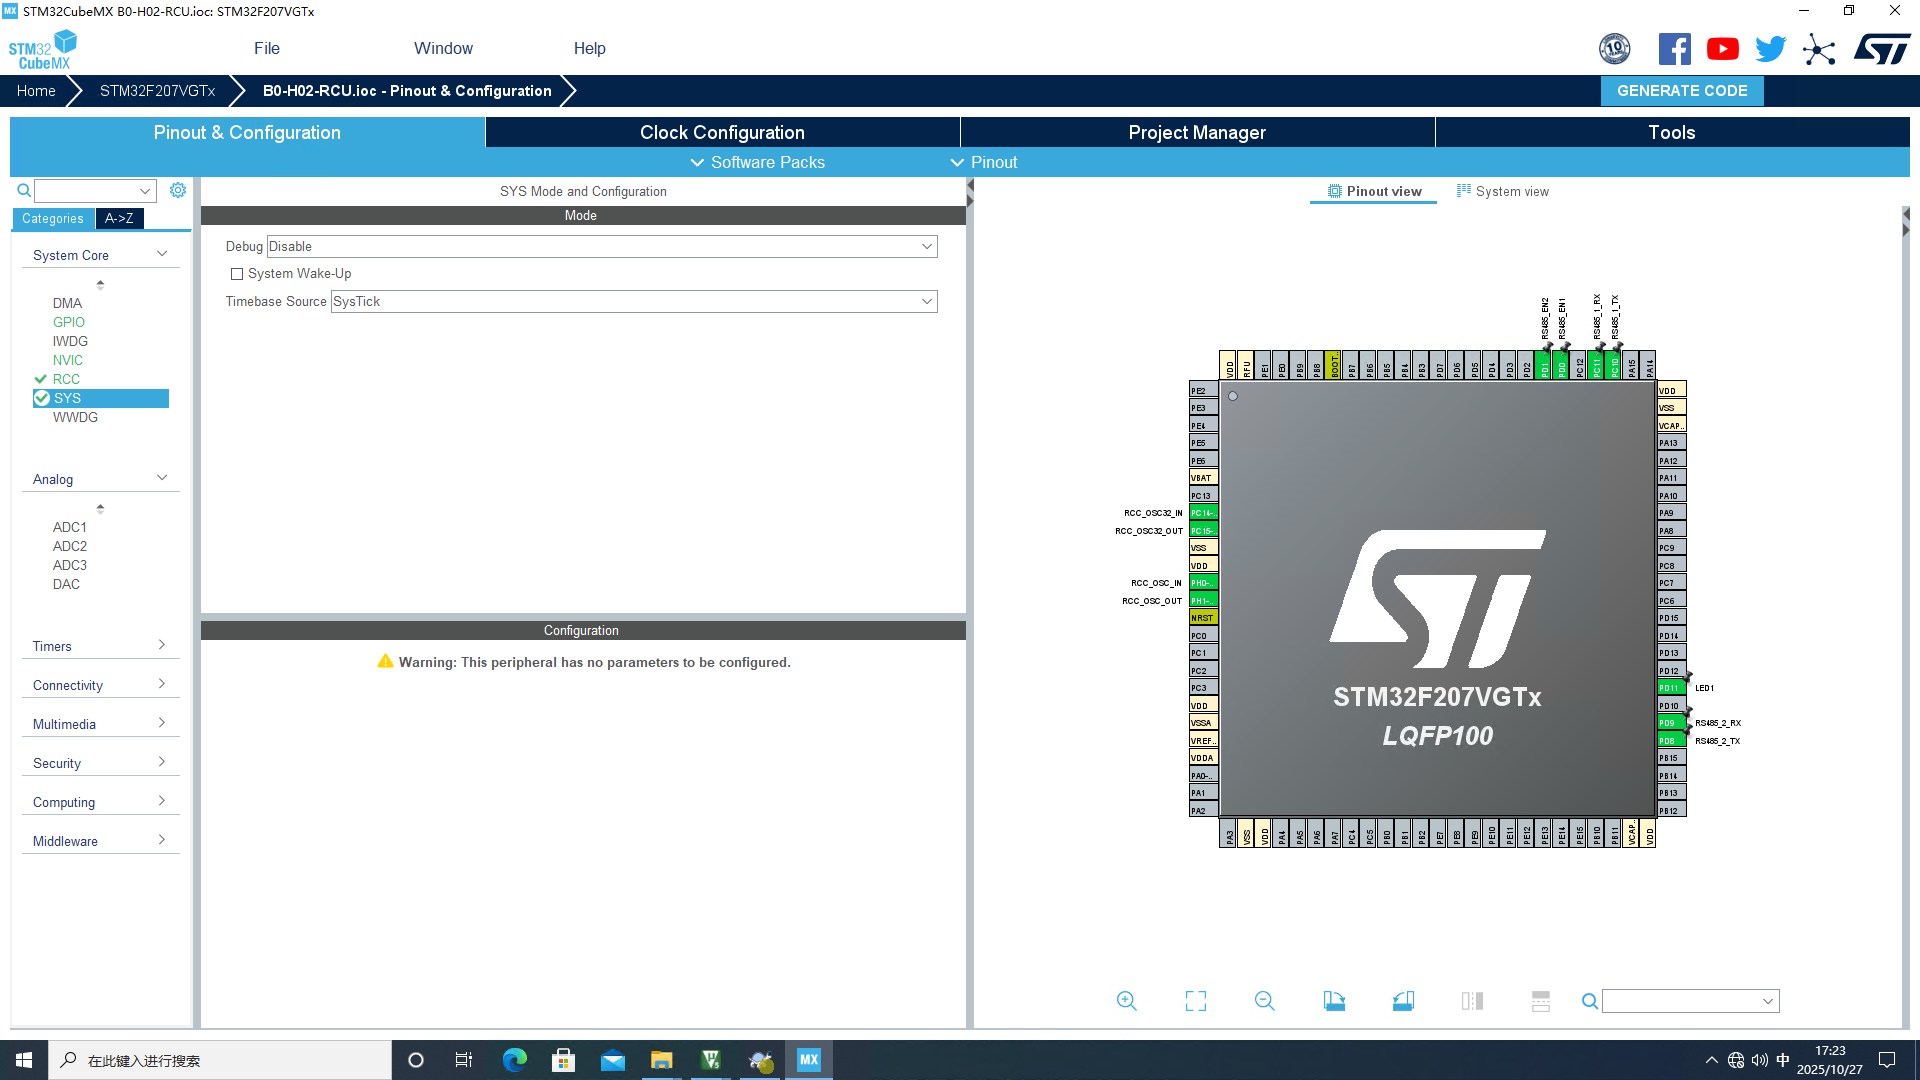This screenshot has width=1920, height=1080.
Task: Switch peripheral list to A->Z sorting
Action: [x=119, y=219]
